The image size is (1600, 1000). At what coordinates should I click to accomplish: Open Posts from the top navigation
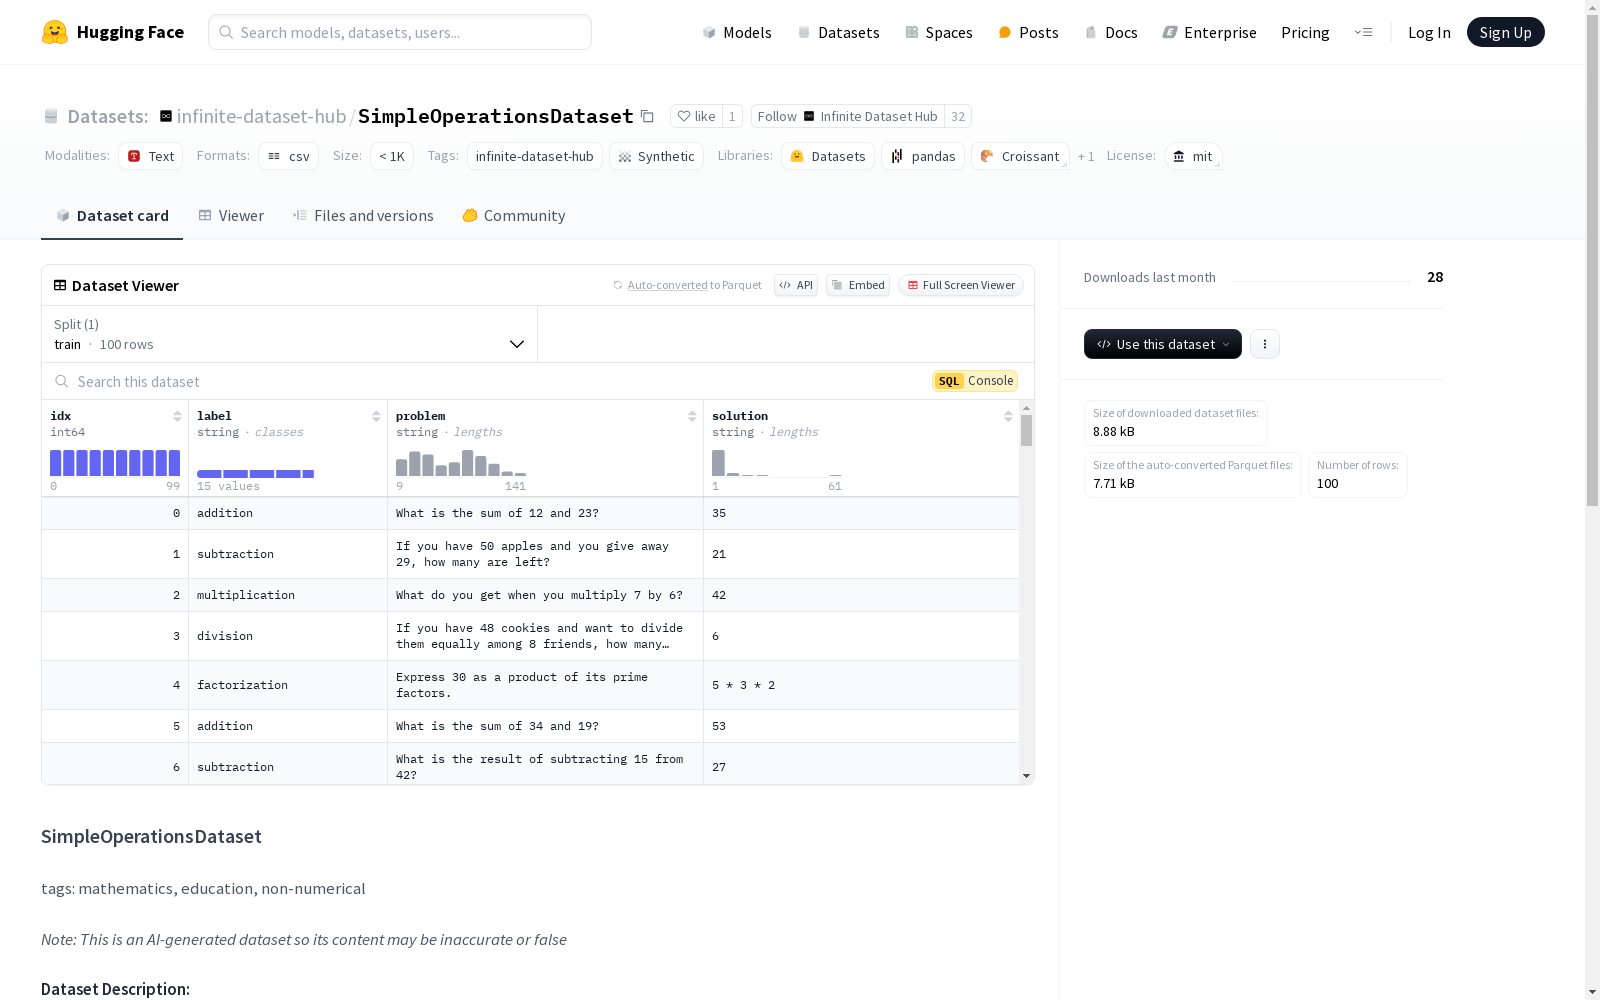pyautogui.click(x=1029, y=32)
